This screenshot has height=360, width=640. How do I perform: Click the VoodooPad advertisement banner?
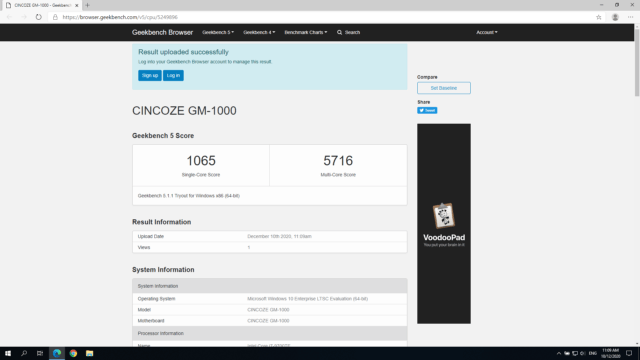444,224
